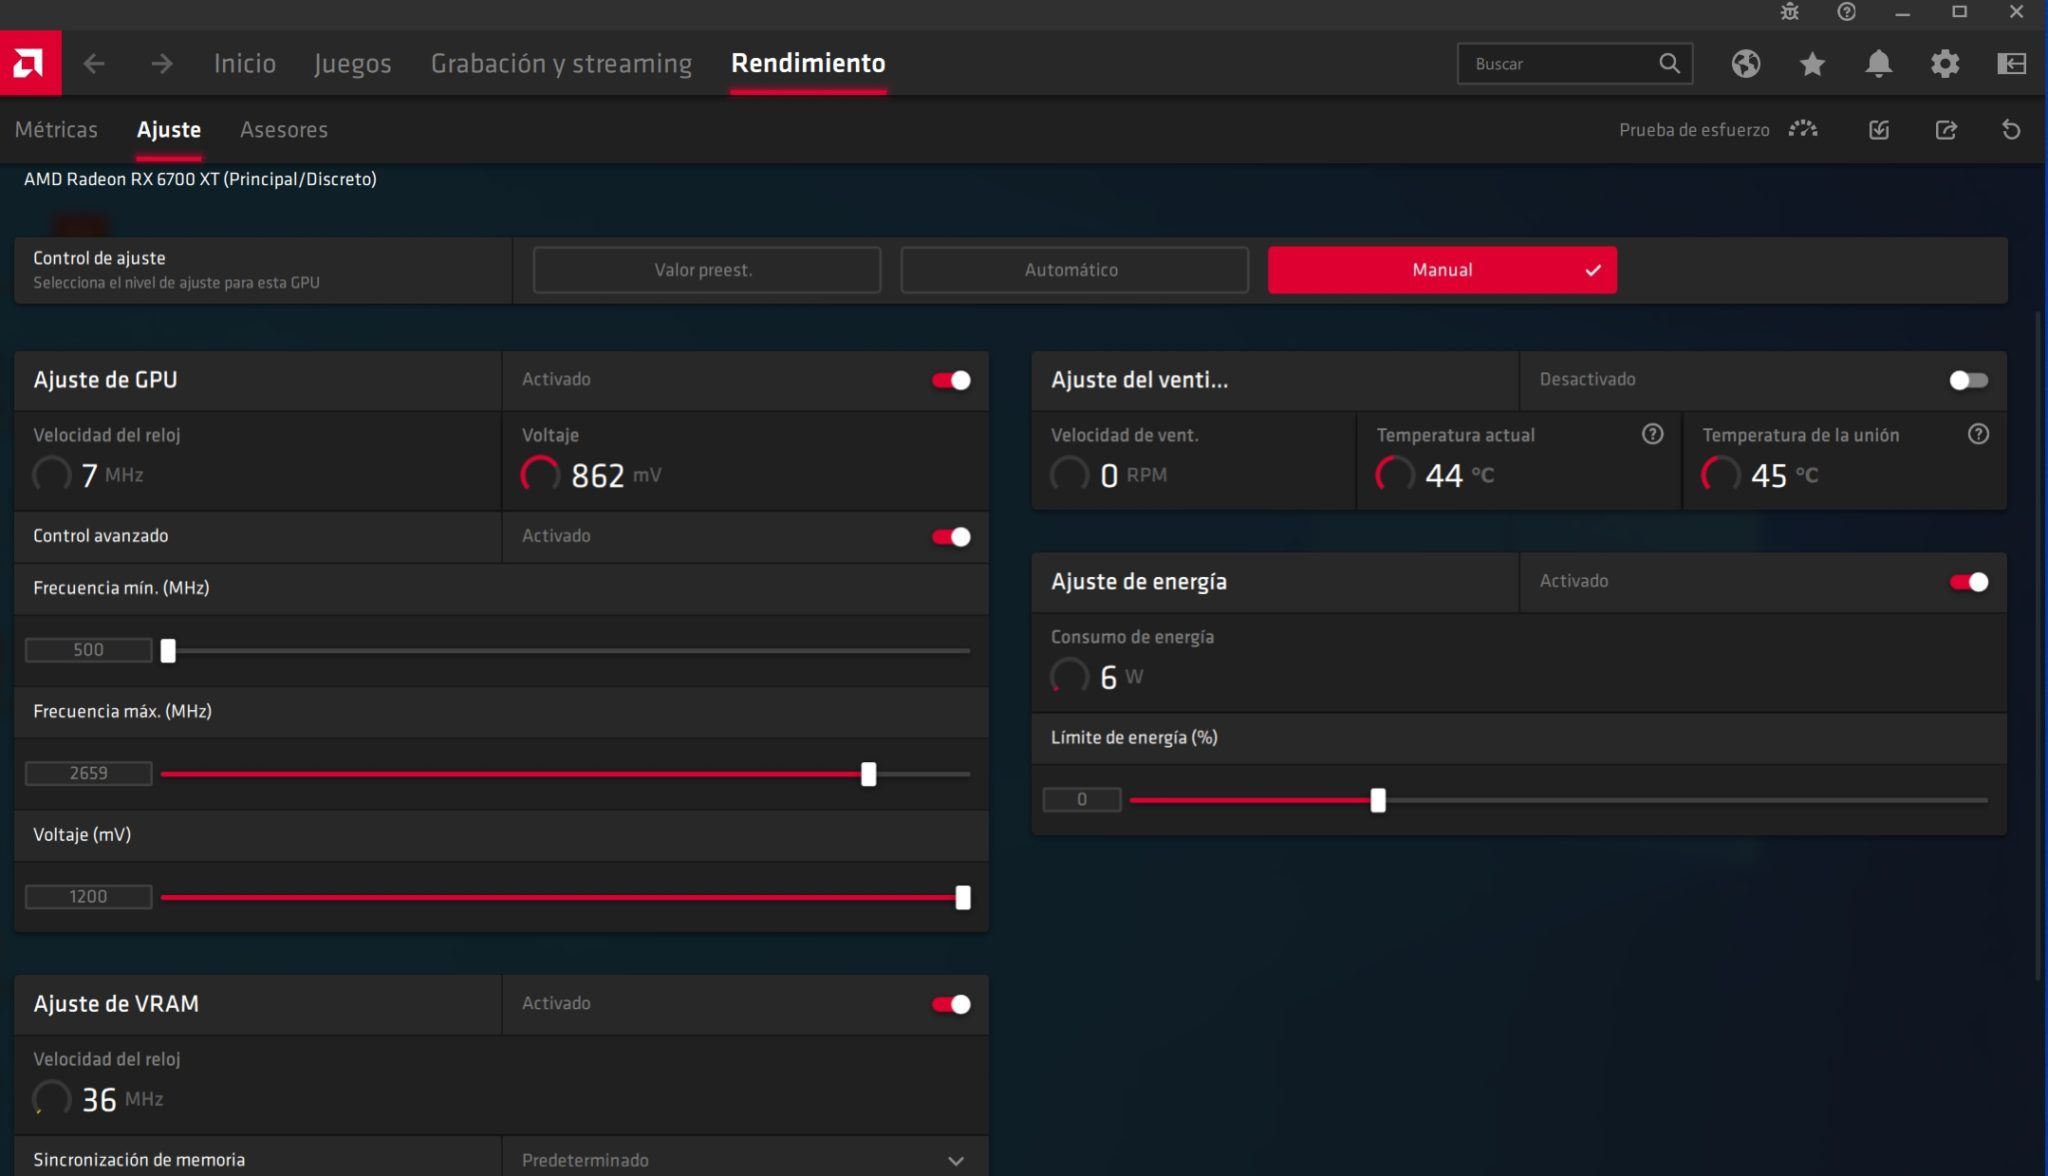Enable the Ajuste del ventilador toggle
Viewport: 2048px width, 1176px height.
pyautogui.click(x=1969, y=380)
